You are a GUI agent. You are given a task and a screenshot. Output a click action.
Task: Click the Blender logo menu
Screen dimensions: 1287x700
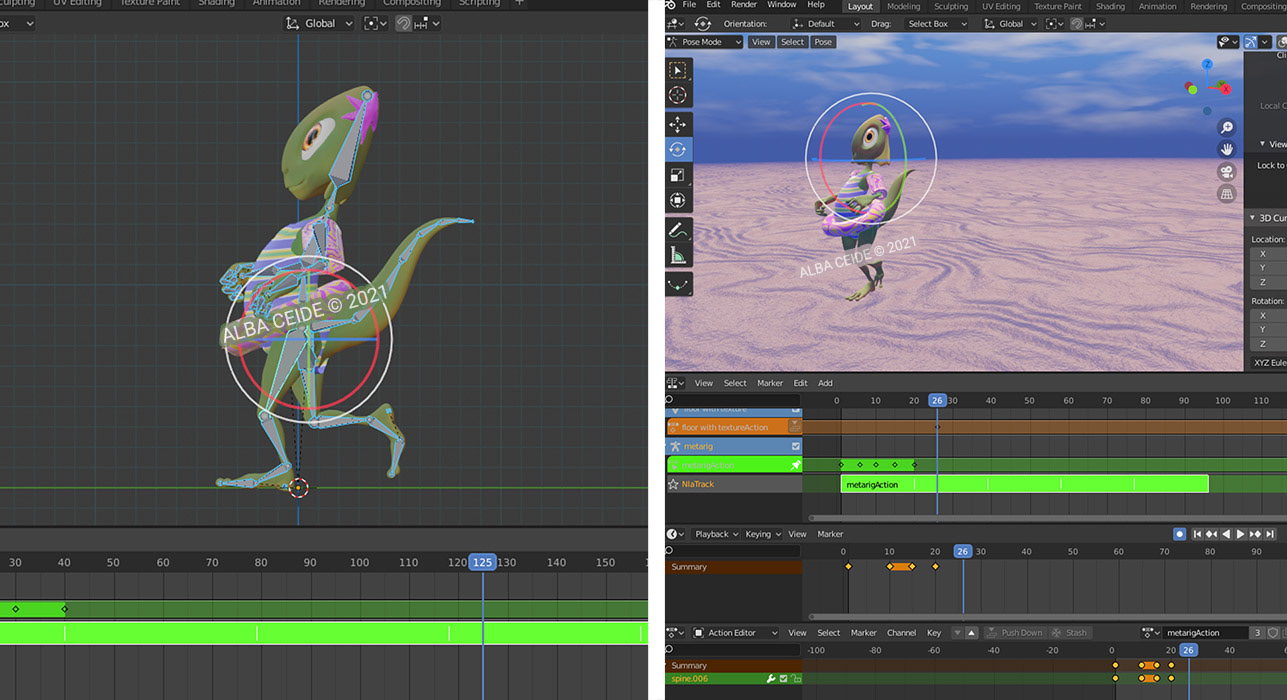click(670, 5)
